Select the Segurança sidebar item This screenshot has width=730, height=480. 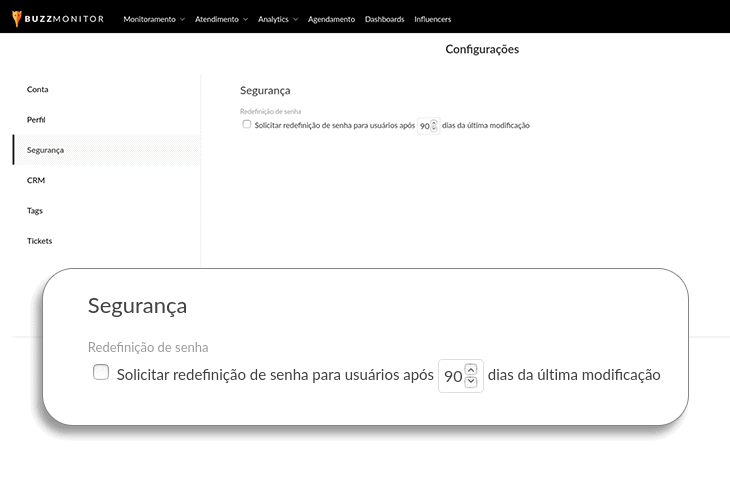point(46,150)
